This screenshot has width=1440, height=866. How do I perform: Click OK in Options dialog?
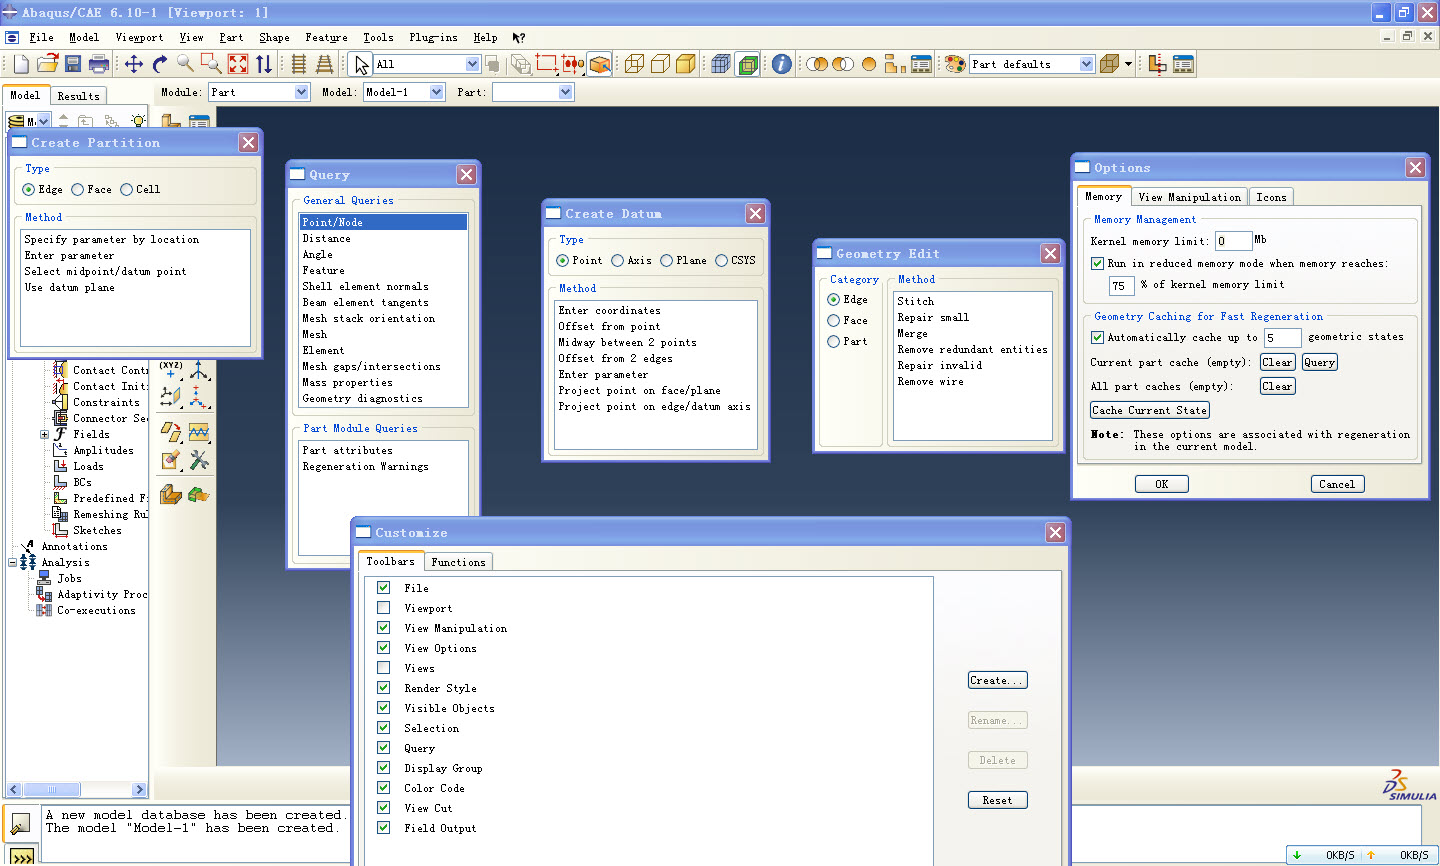point(1161,484)
